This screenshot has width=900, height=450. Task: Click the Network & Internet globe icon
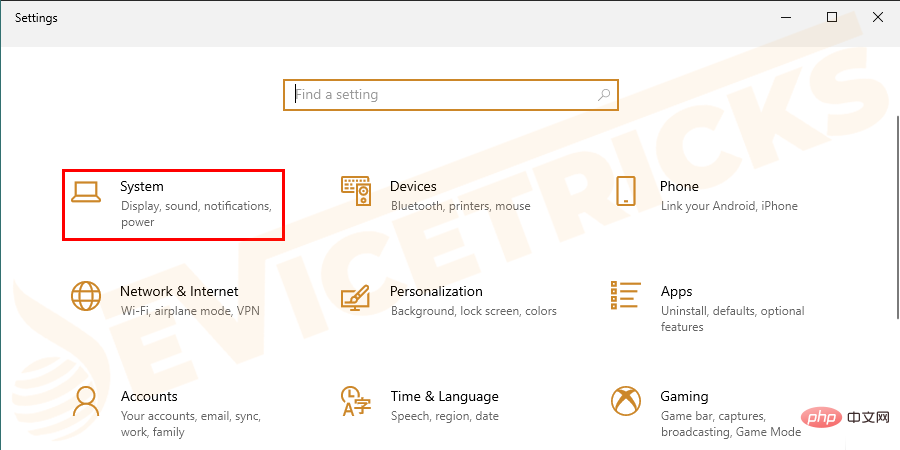[x=86, y=296]
